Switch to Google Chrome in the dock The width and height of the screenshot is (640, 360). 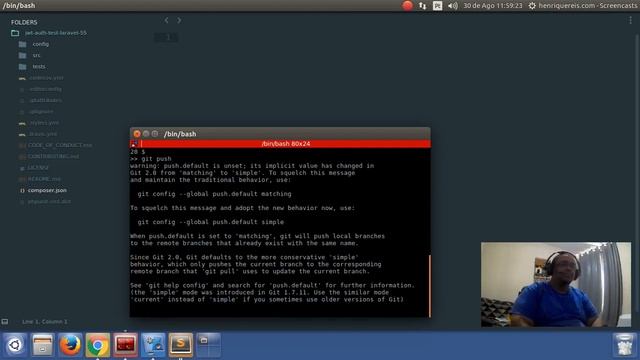tap(98, 345)
